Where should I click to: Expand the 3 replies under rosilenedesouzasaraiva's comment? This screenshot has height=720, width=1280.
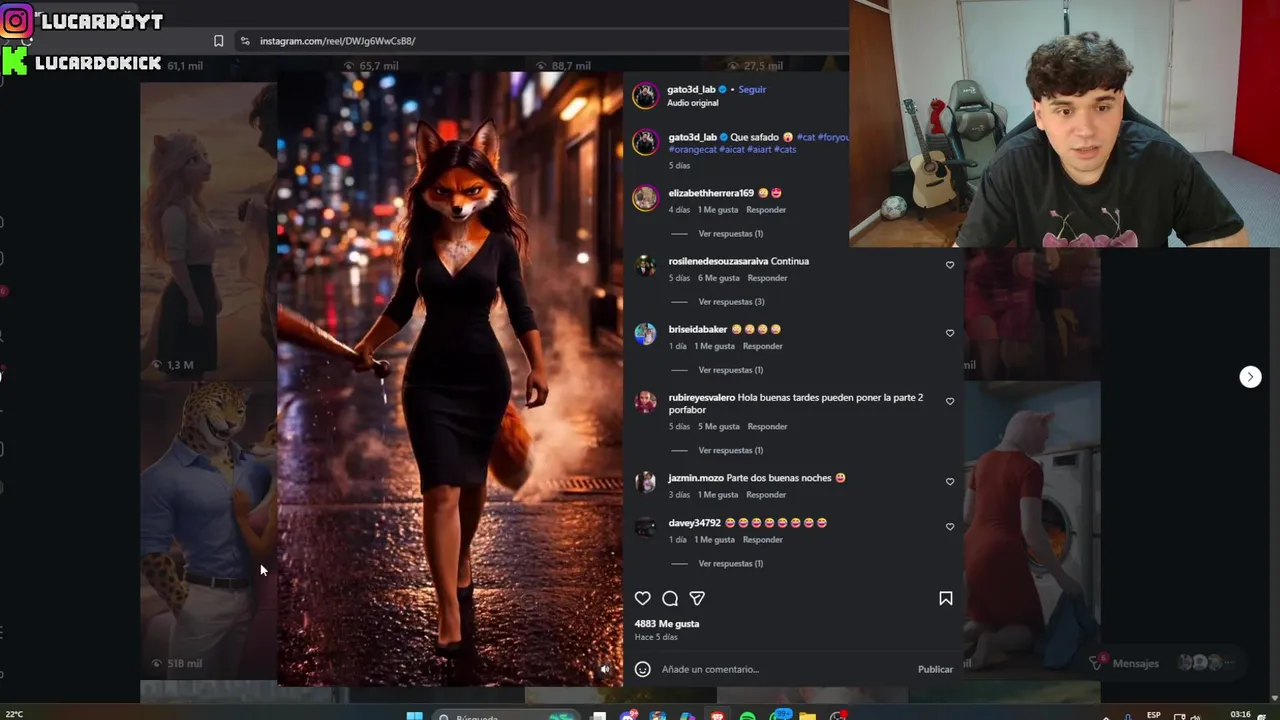[x=731, y=302]
